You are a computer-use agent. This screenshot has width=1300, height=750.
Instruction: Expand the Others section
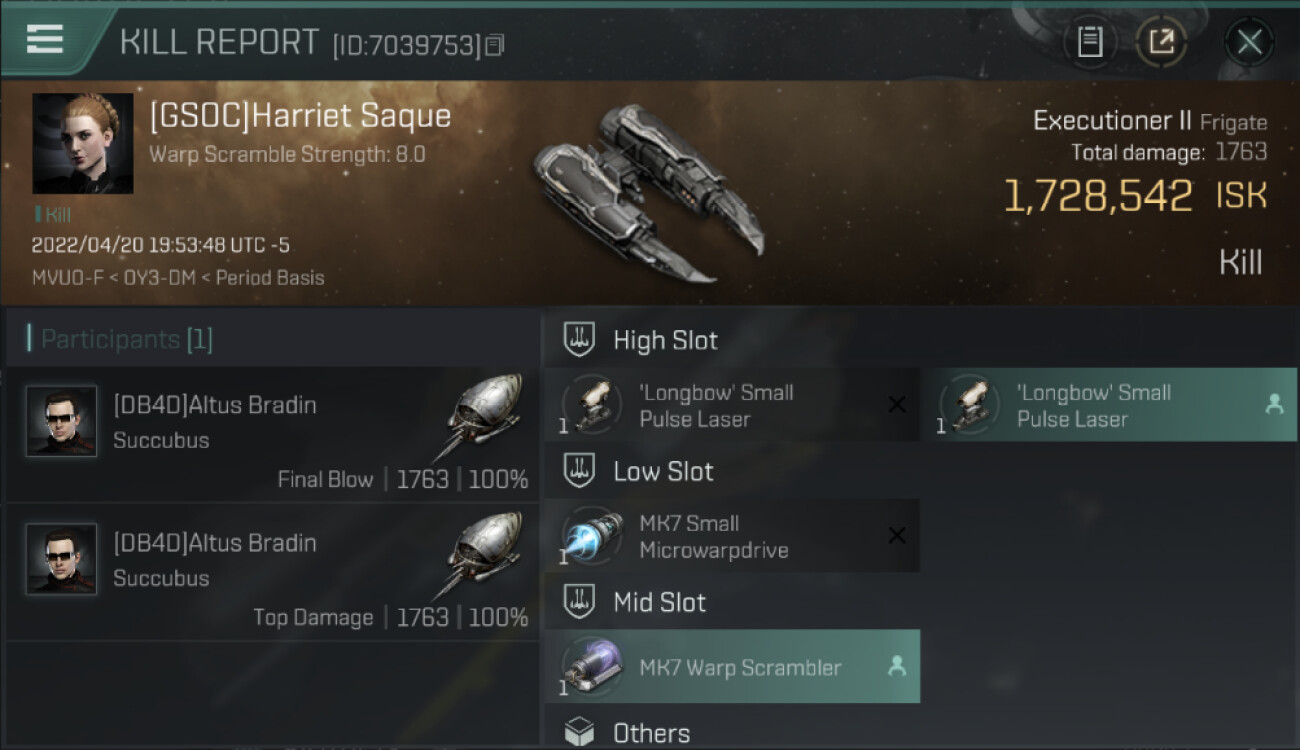(651, 733)
